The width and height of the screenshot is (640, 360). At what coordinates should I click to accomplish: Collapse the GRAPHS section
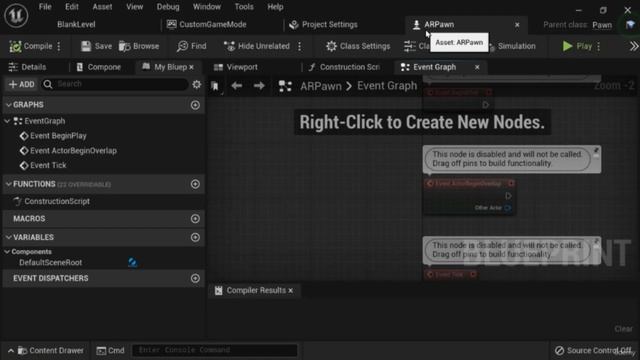9,105
